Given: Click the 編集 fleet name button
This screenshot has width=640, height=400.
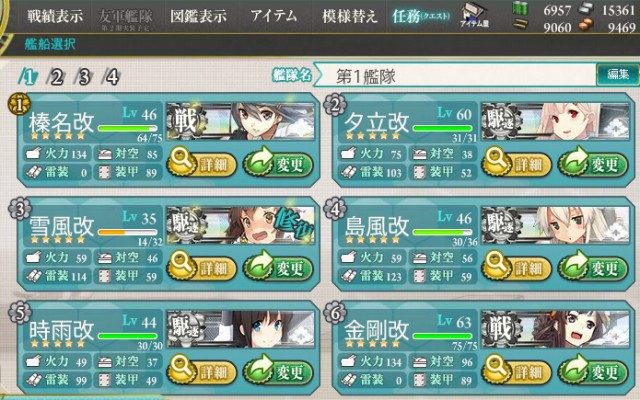Looking at the screenshot, I should 618,75.
